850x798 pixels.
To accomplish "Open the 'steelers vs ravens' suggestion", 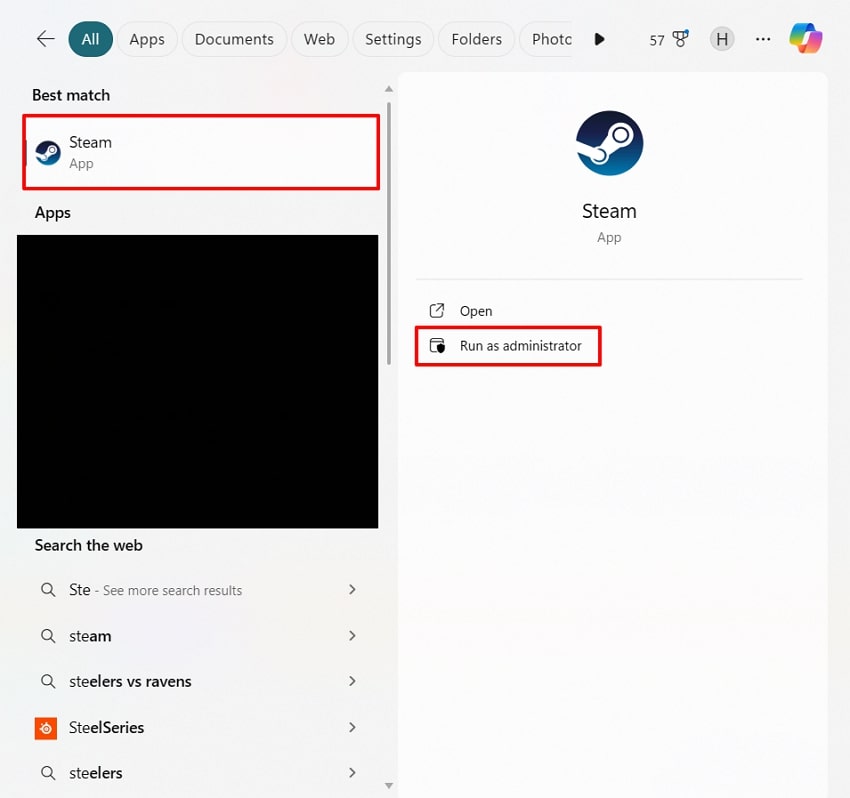I will pos(197,681).
